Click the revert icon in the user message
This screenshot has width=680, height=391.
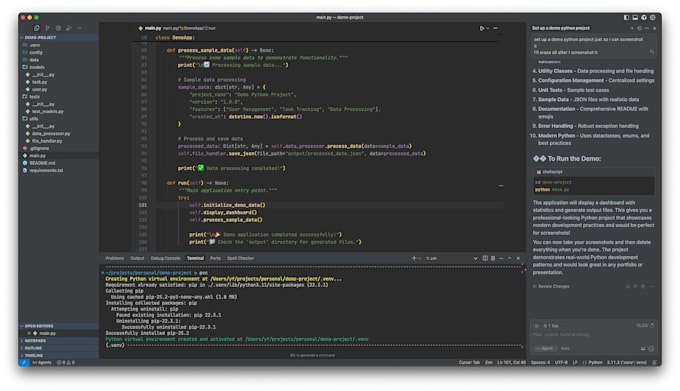651,52
